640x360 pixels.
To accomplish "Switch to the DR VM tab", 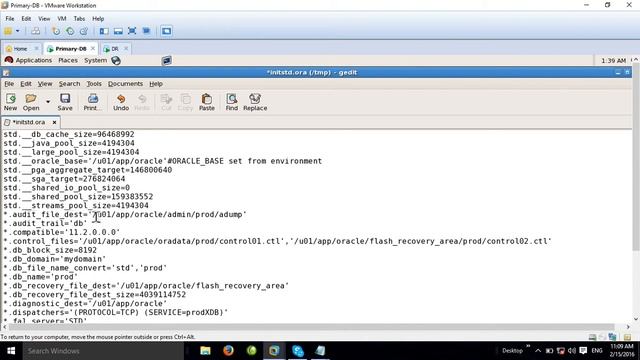I will [x=115, y=49].
